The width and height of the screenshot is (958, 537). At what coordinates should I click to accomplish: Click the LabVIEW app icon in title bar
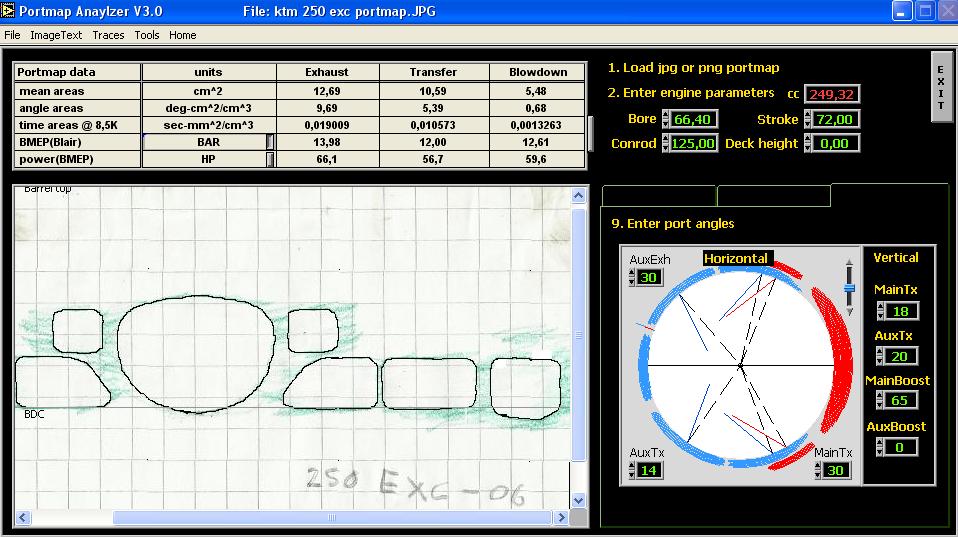9,11
